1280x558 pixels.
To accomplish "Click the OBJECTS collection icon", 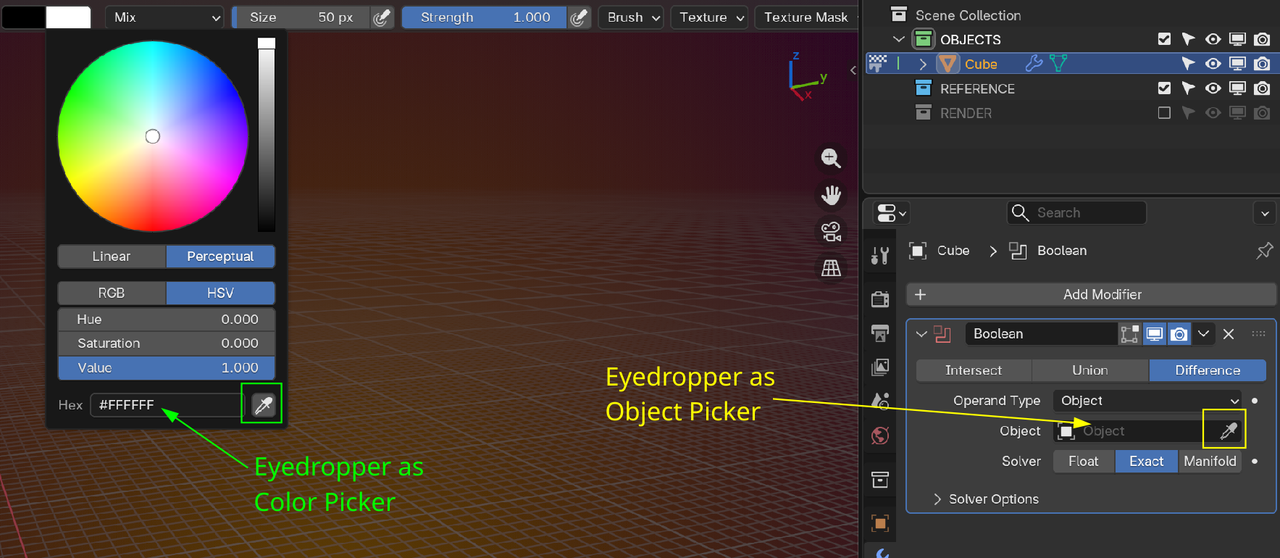I will point(923,40).
